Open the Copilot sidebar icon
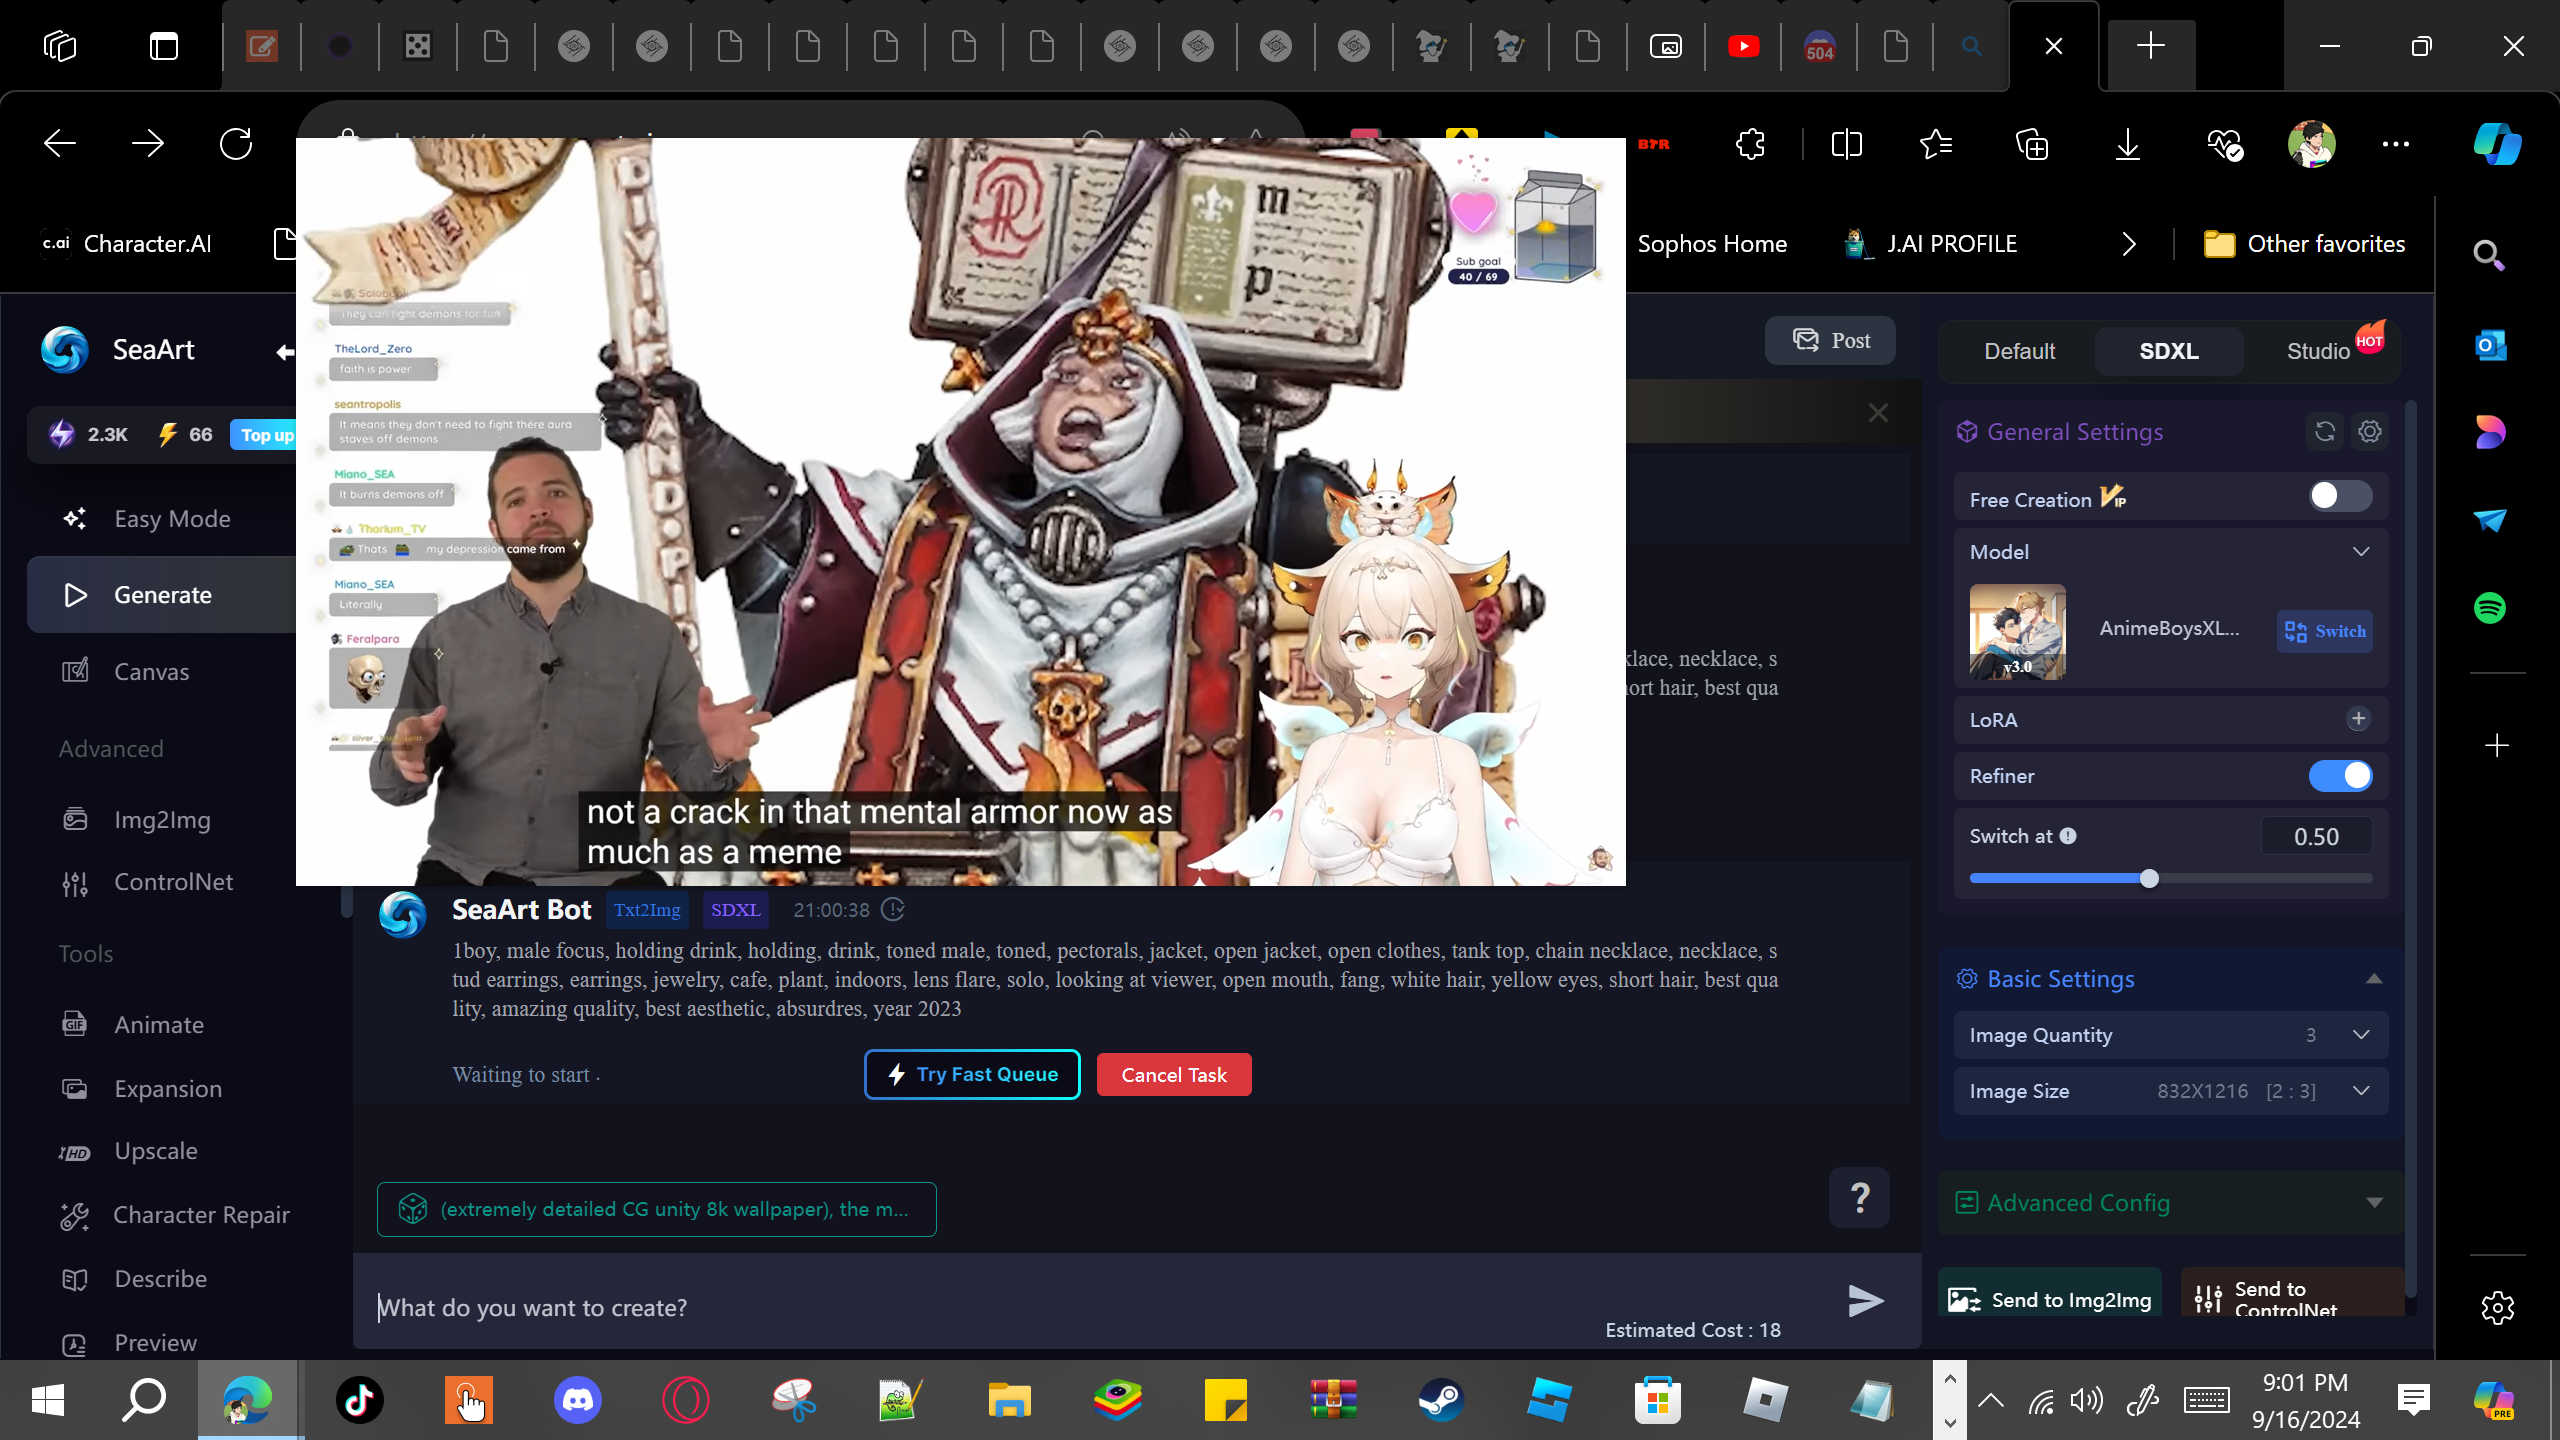Image resolution: width=2560 pixels, height=1440 pixels. point(2497,144)
